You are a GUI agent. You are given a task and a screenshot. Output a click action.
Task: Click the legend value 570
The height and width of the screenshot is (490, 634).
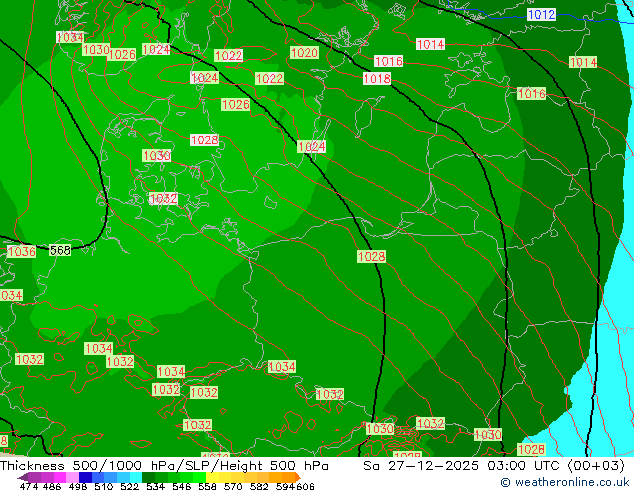(233, 486)
